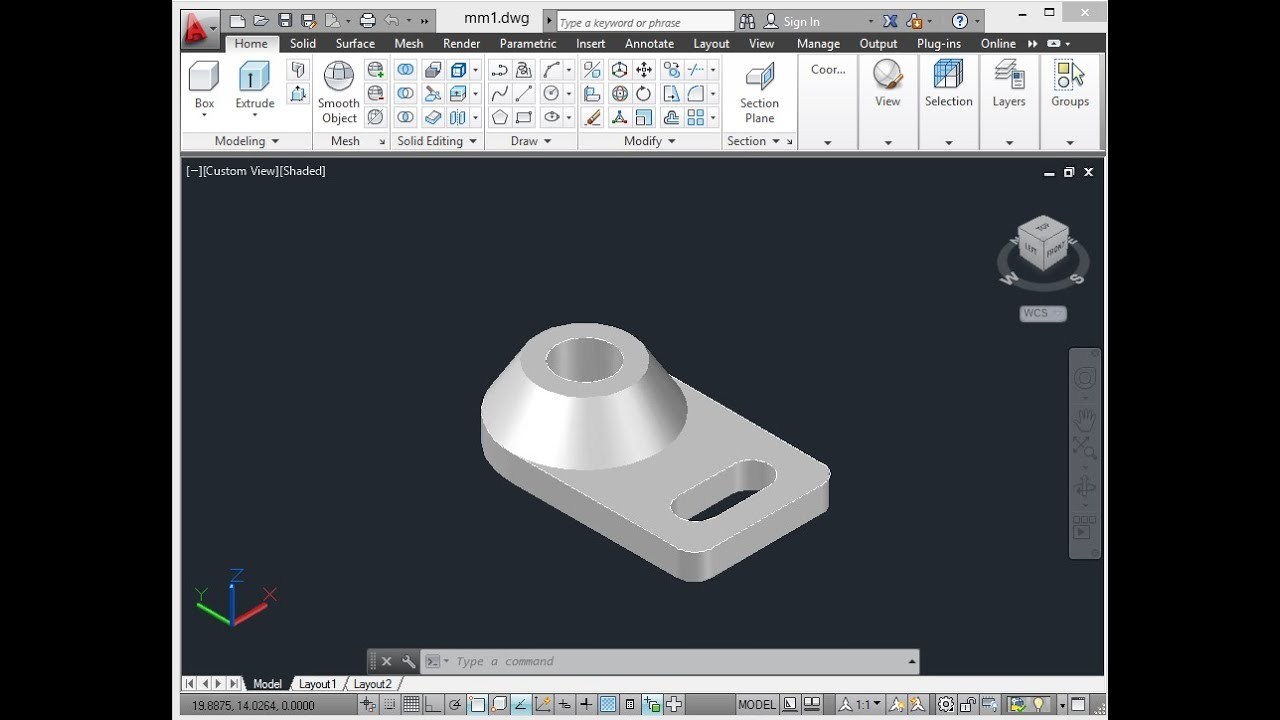Click the Line draw tool
The height and width of the screenshot is (720, 1280).
525,93
